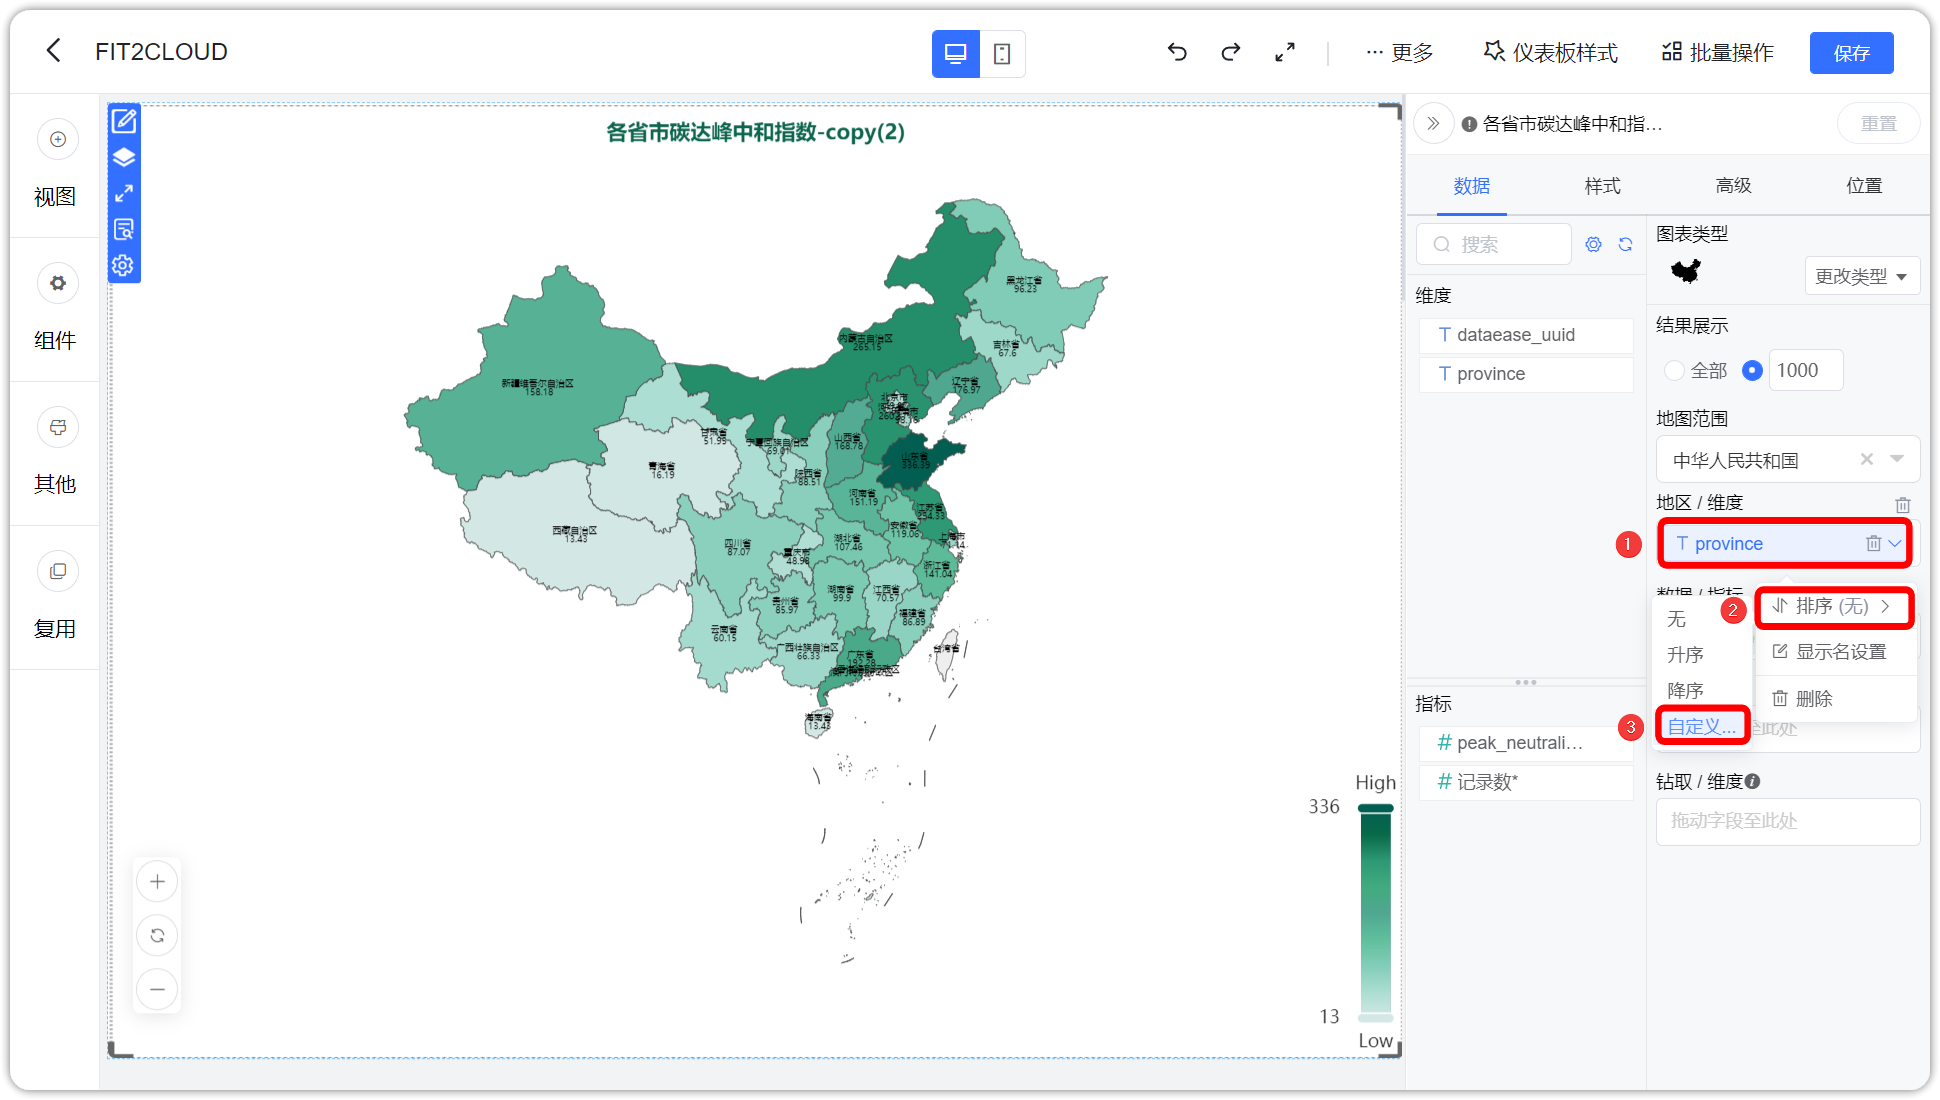The height and width of the screenshot is (1100, 1940).
Task: Click the field 搜索 input
Action: 1494,244
